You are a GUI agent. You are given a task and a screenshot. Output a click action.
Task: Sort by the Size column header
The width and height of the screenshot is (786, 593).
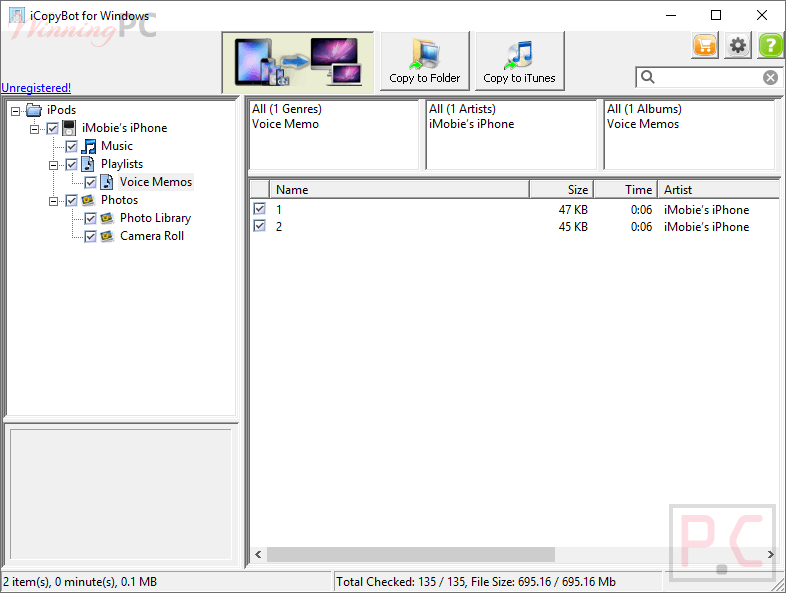561,189
